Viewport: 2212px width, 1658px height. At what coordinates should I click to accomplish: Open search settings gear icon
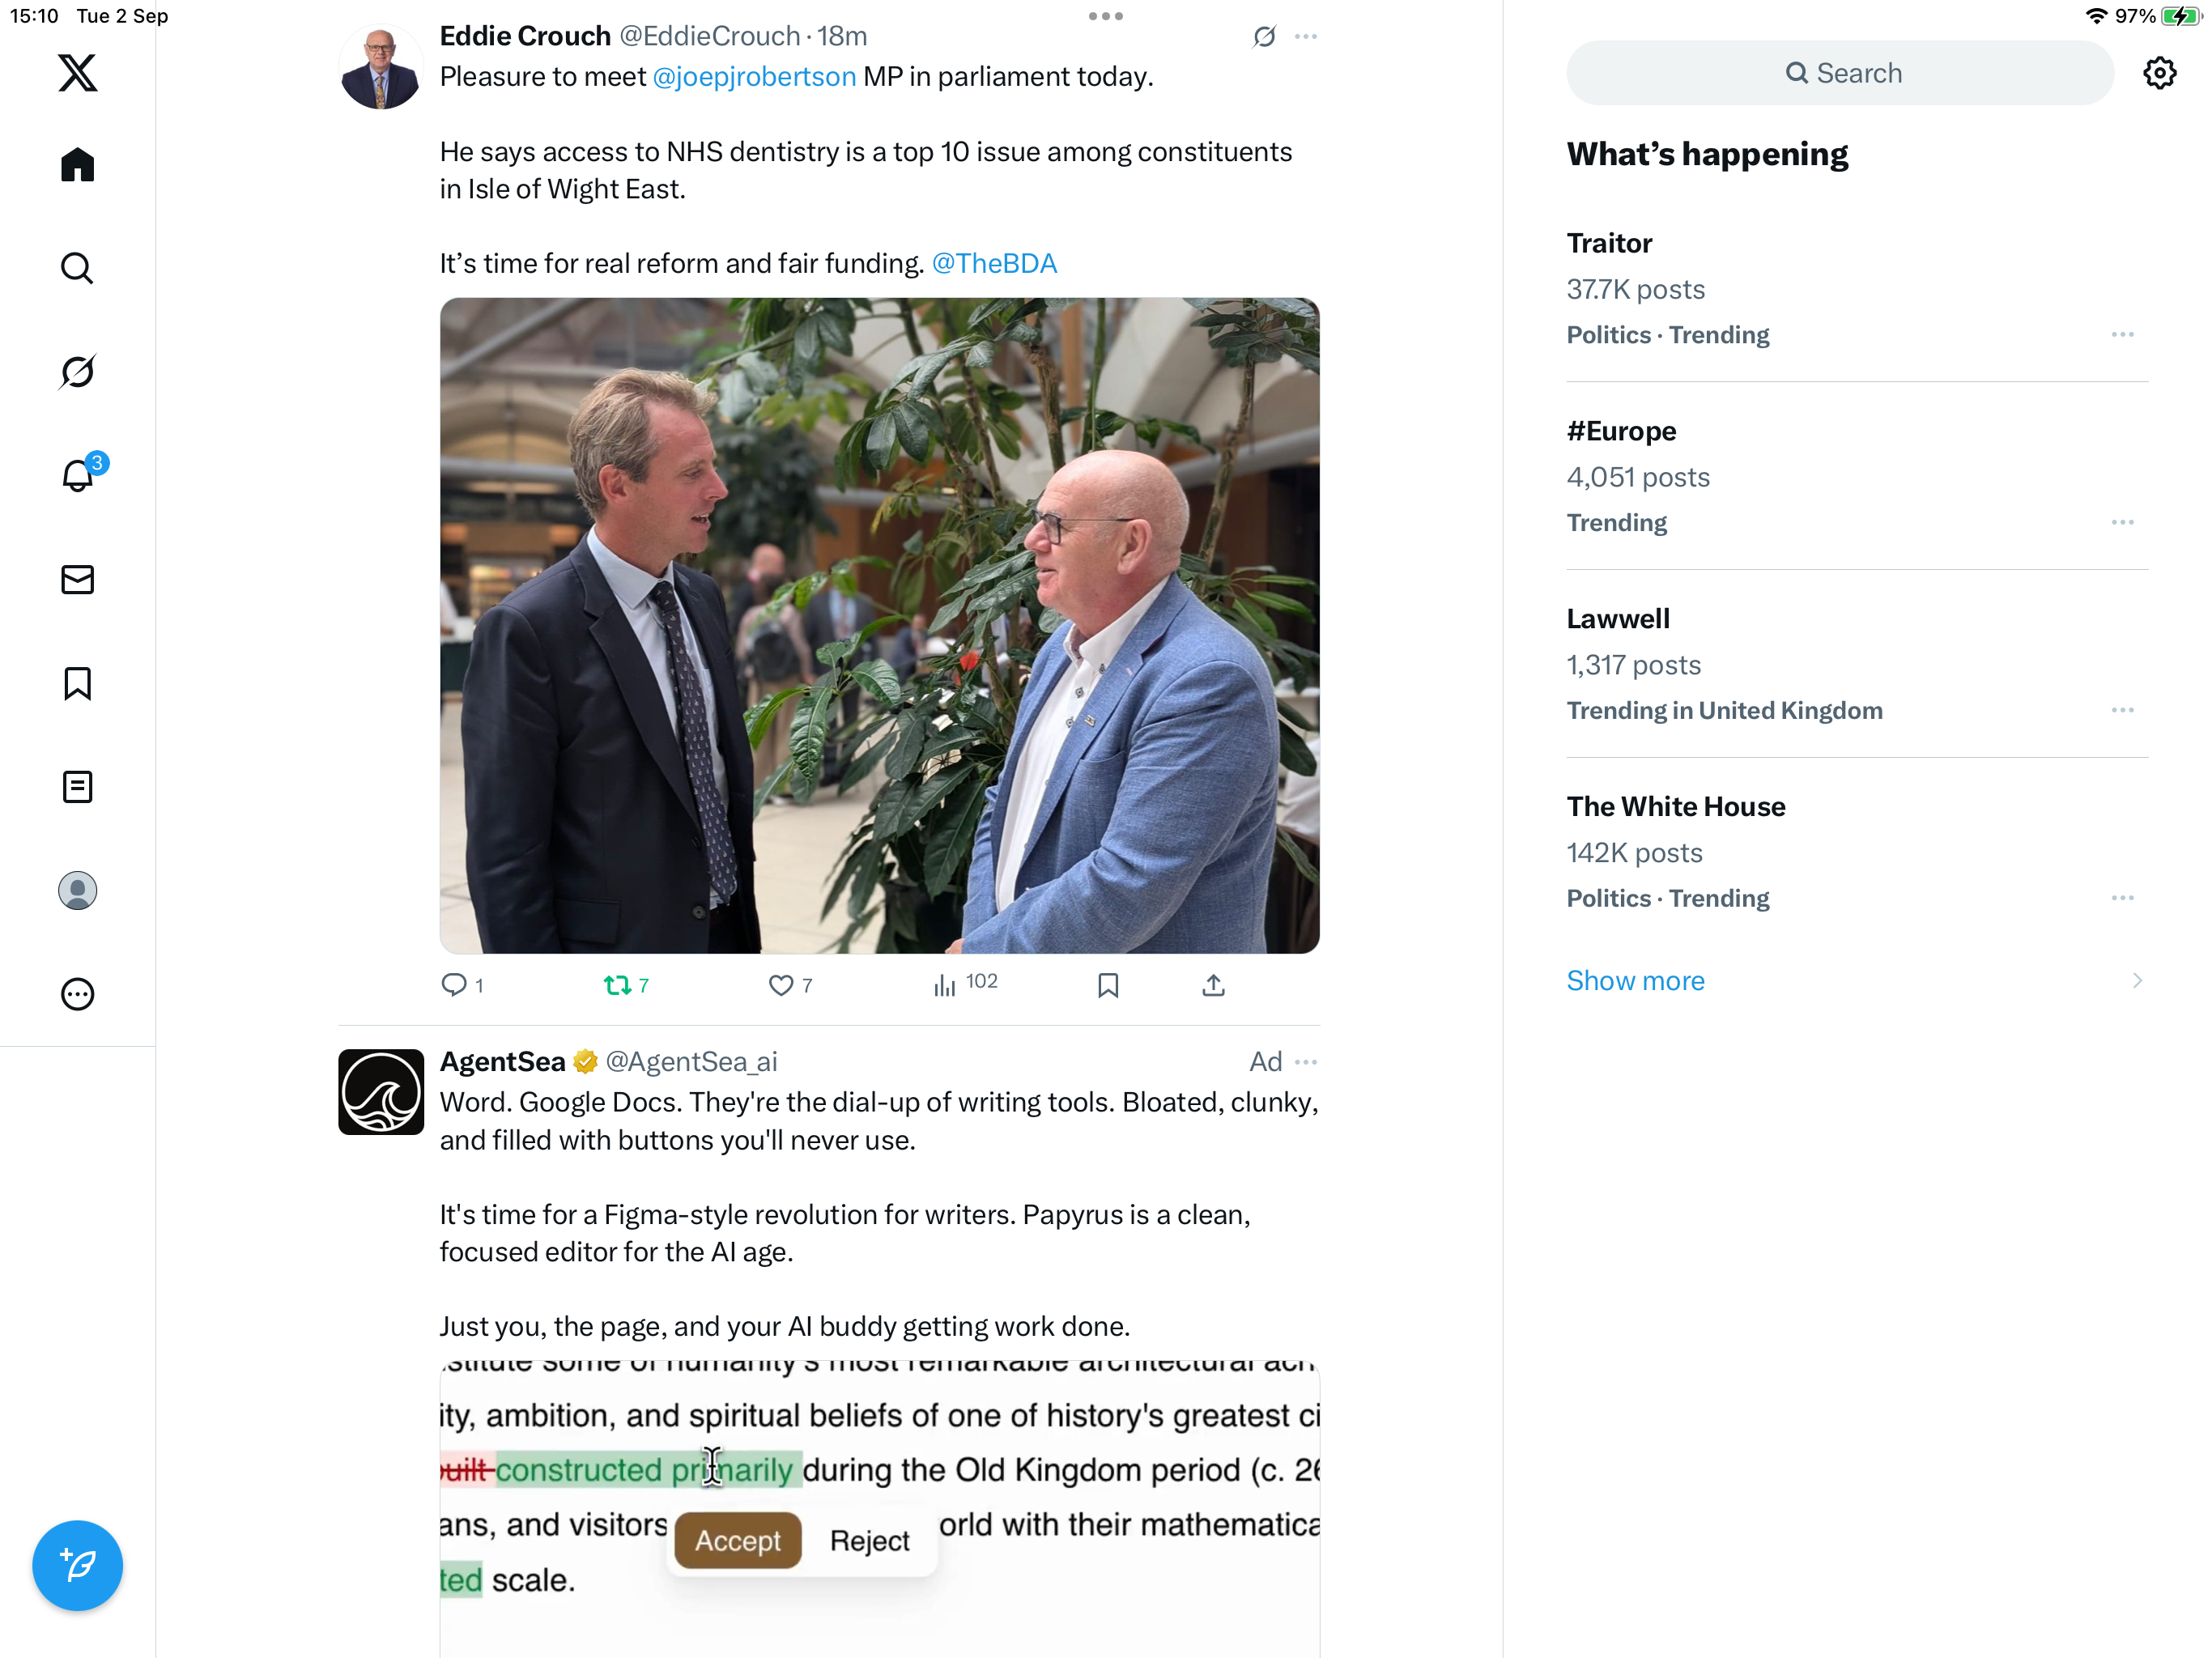(x=2159, y=73)
